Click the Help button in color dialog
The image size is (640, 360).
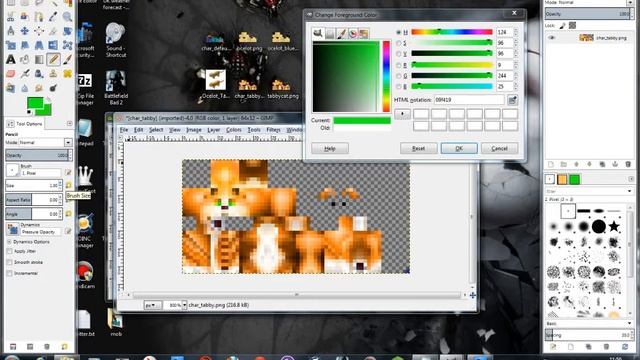coord(330,149)
